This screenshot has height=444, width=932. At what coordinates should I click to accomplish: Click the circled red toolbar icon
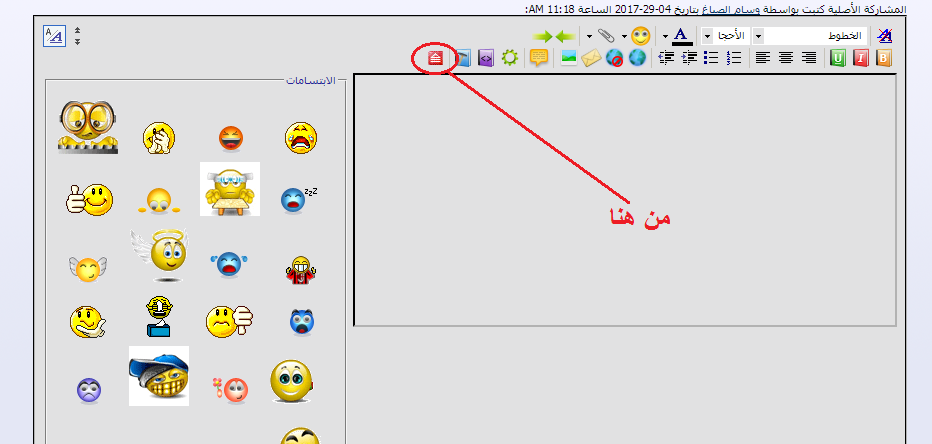[x=436, y=58]
